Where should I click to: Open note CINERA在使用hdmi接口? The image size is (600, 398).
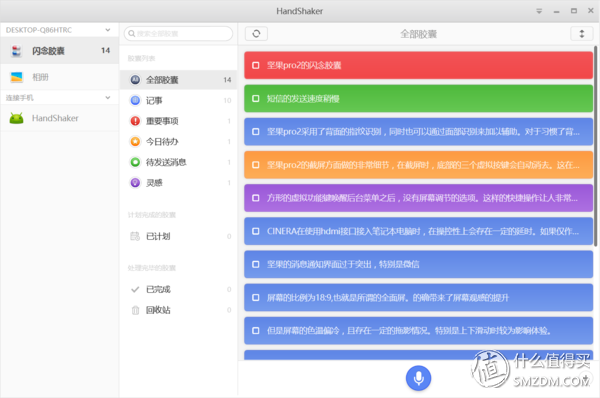tap(418, 231)
